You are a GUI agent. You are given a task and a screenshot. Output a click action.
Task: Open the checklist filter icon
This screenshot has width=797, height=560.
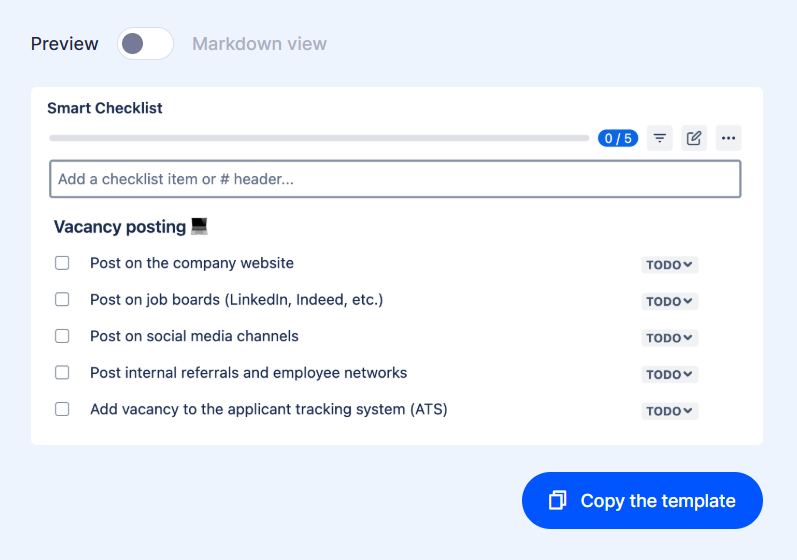click(x=660, y=138)
